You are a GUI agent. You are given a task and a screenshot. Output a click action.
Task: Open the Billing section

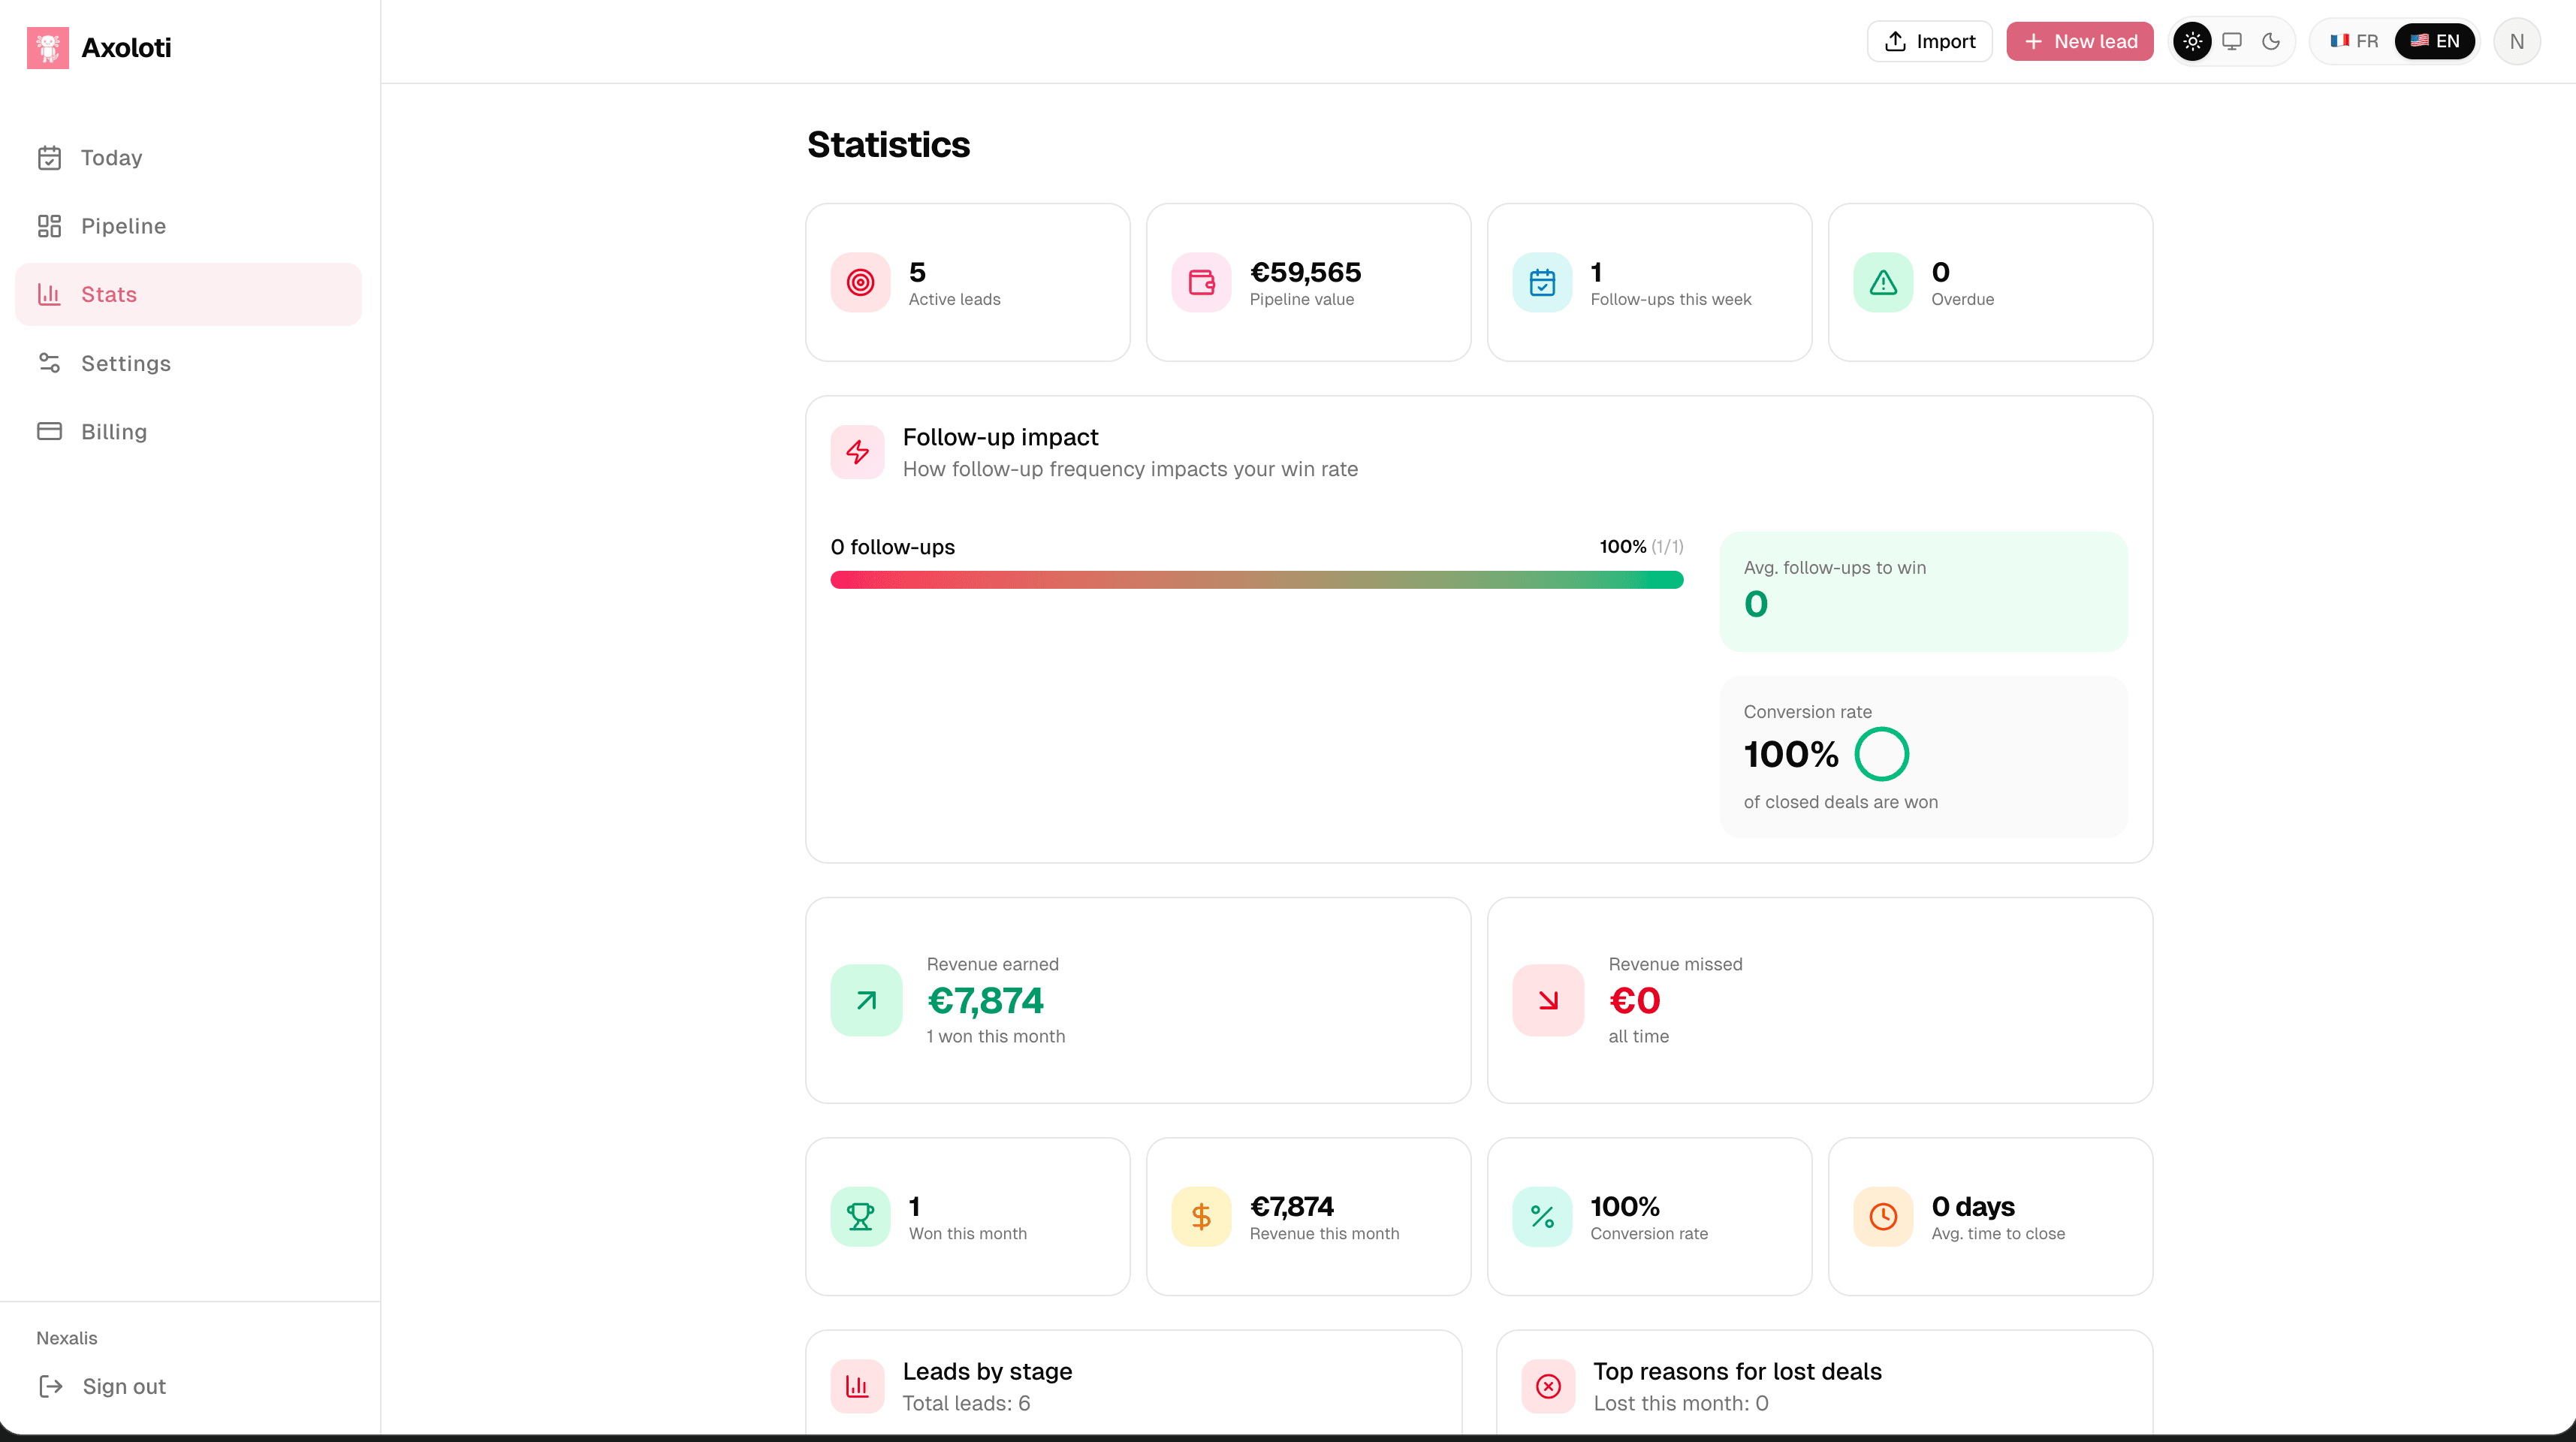[188, 431]
